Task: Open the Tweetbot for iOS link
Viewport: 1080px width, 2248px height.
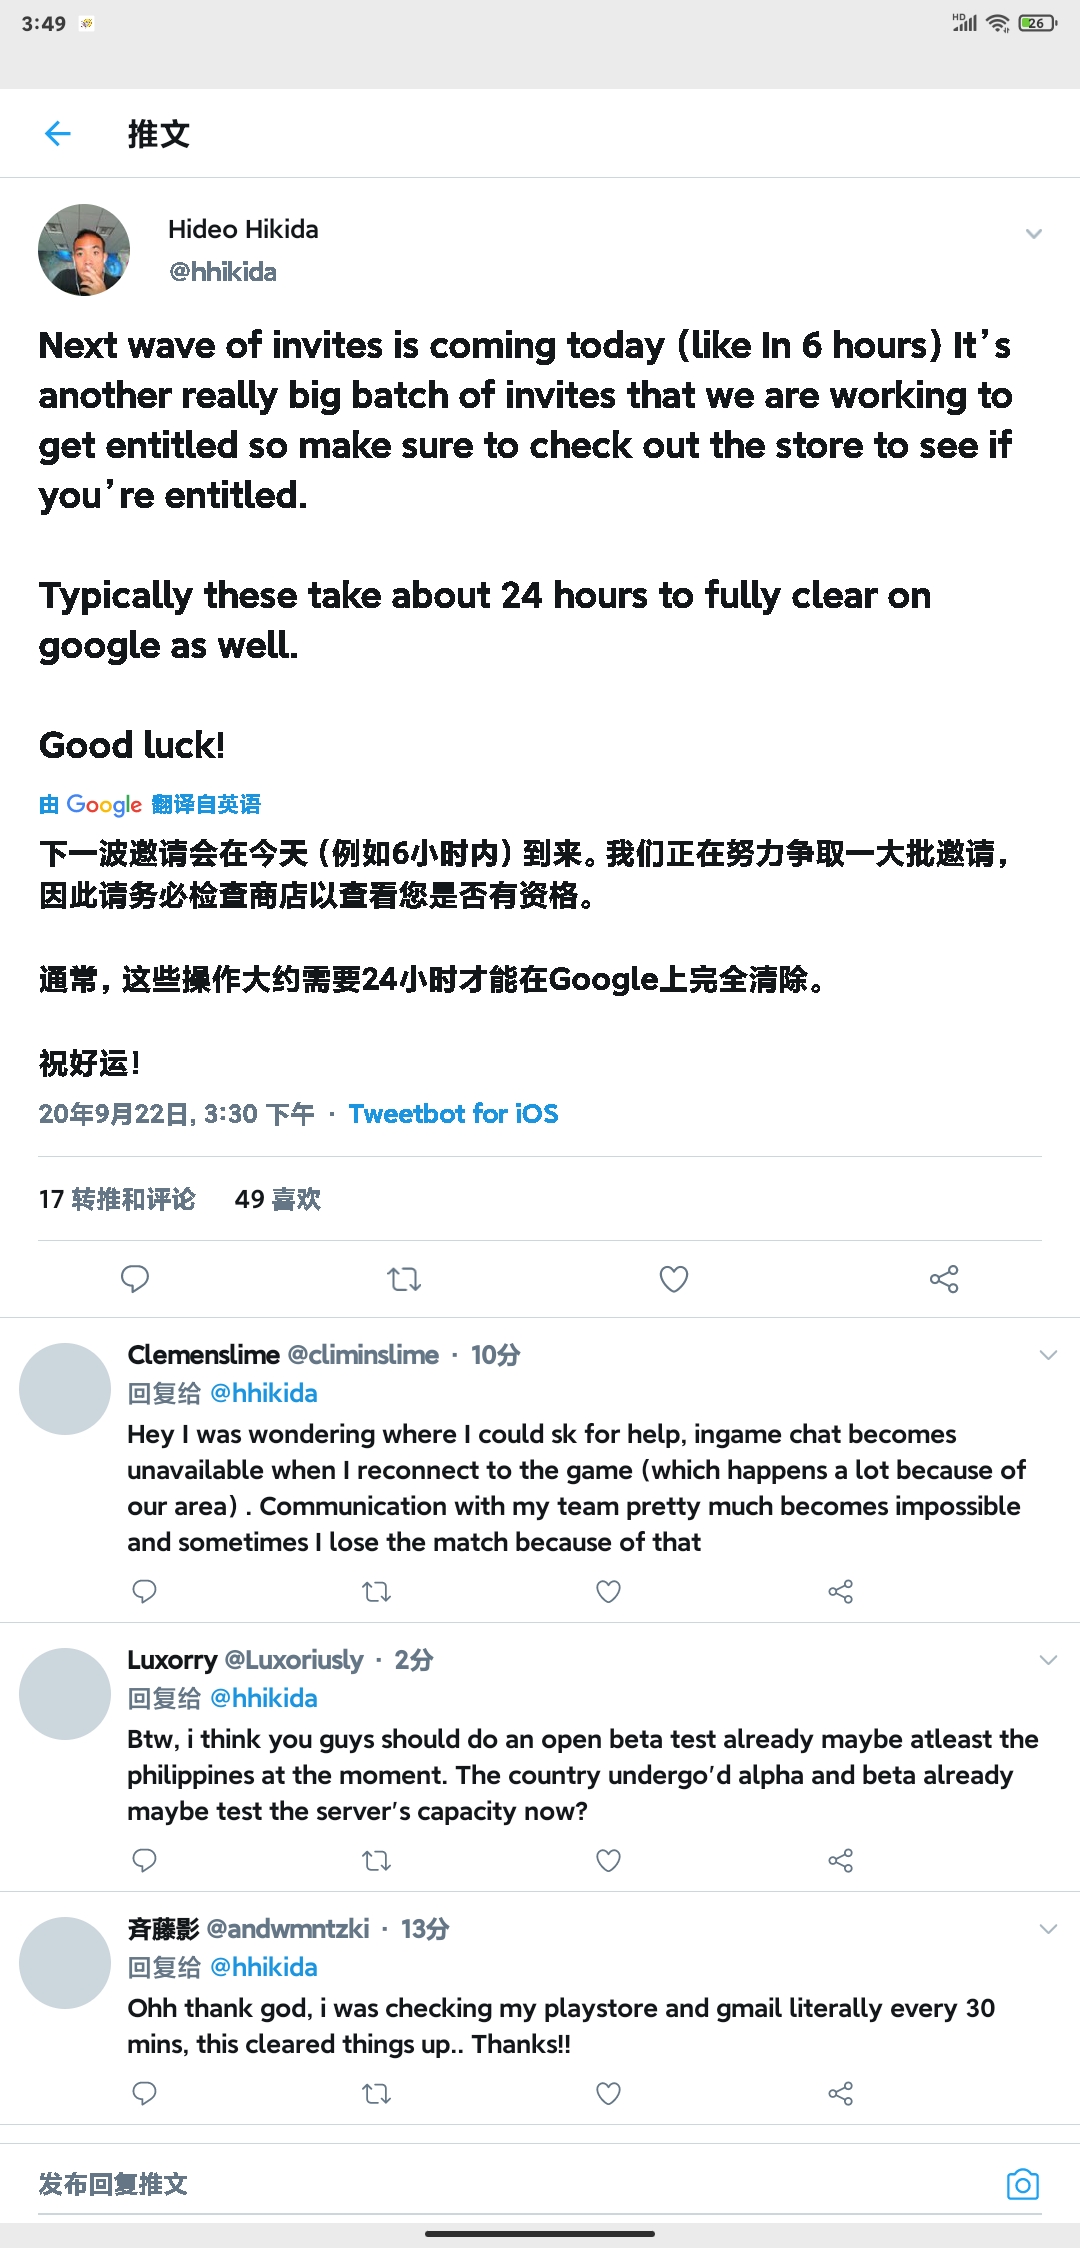Action: 453,1114
